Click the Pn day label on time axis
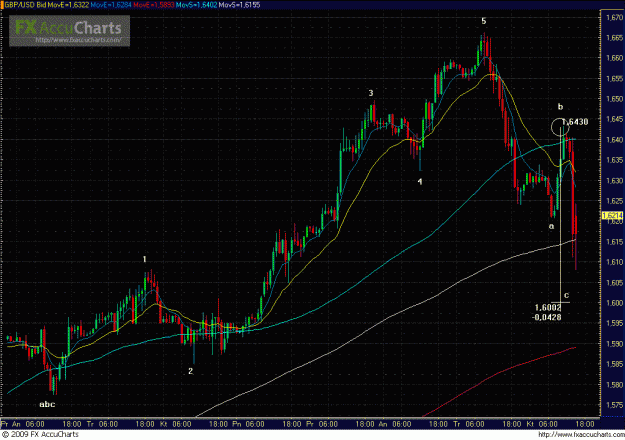This screenshot has width=625, height=440. 237,424
